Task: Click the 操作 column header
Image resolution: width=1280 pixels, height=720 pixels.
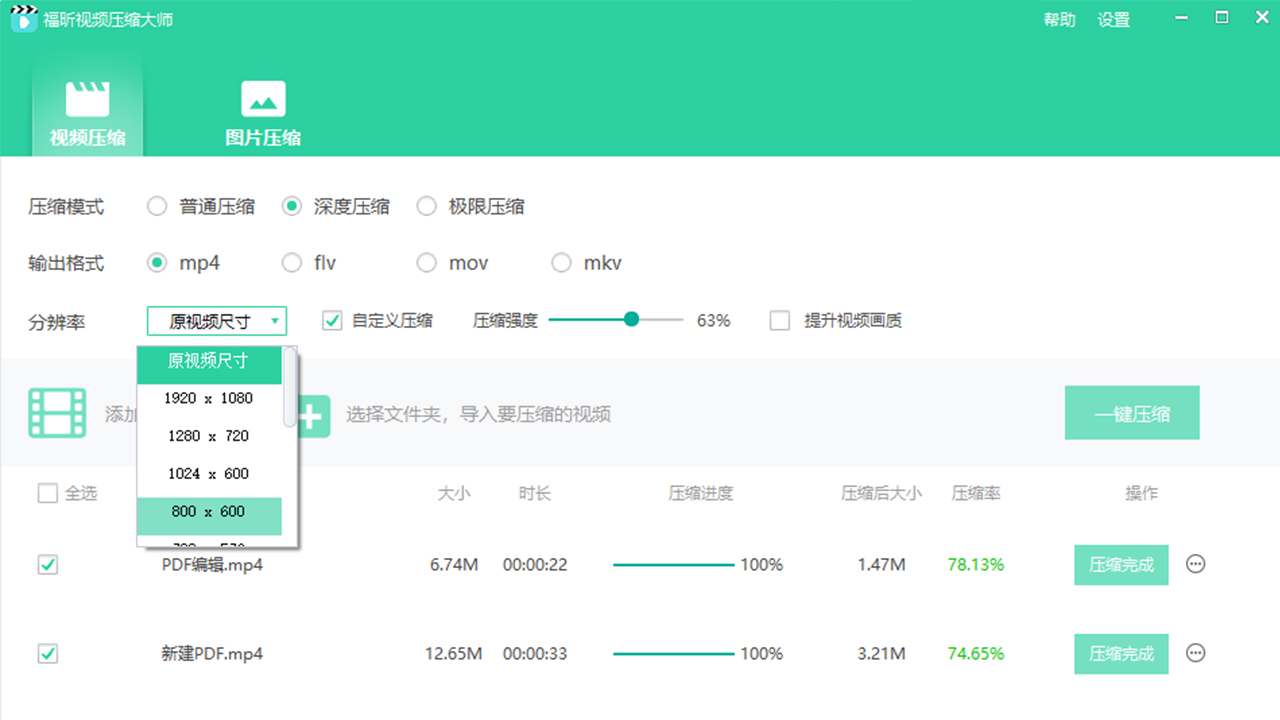Action: 1141,493
